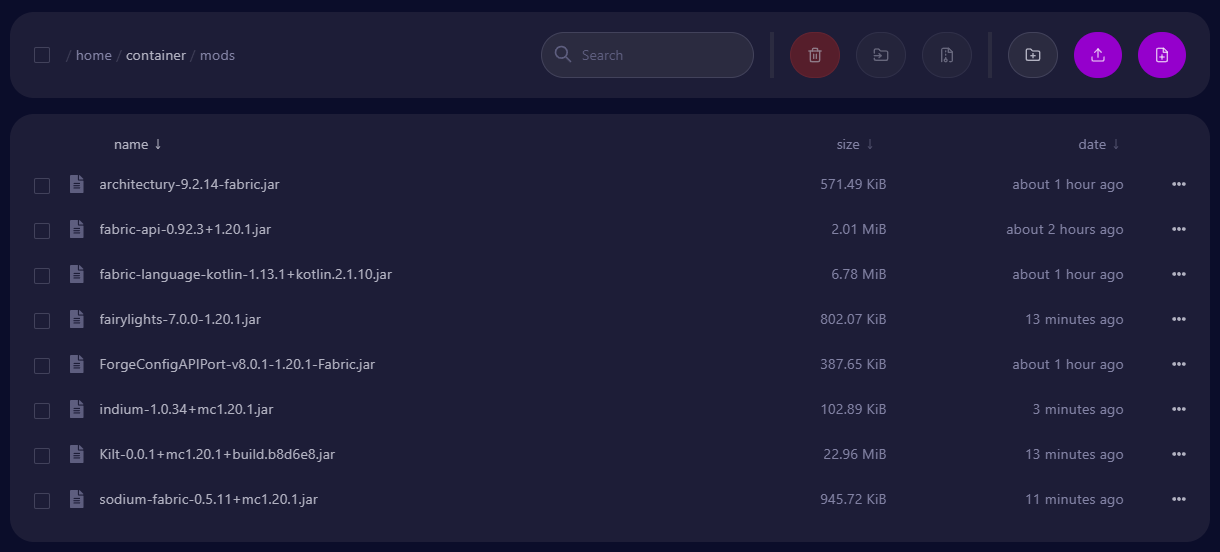Select checkbox for sodium-fabric-0.5.11 jar
Viewport: 1220px width, 552px height.
42,500
